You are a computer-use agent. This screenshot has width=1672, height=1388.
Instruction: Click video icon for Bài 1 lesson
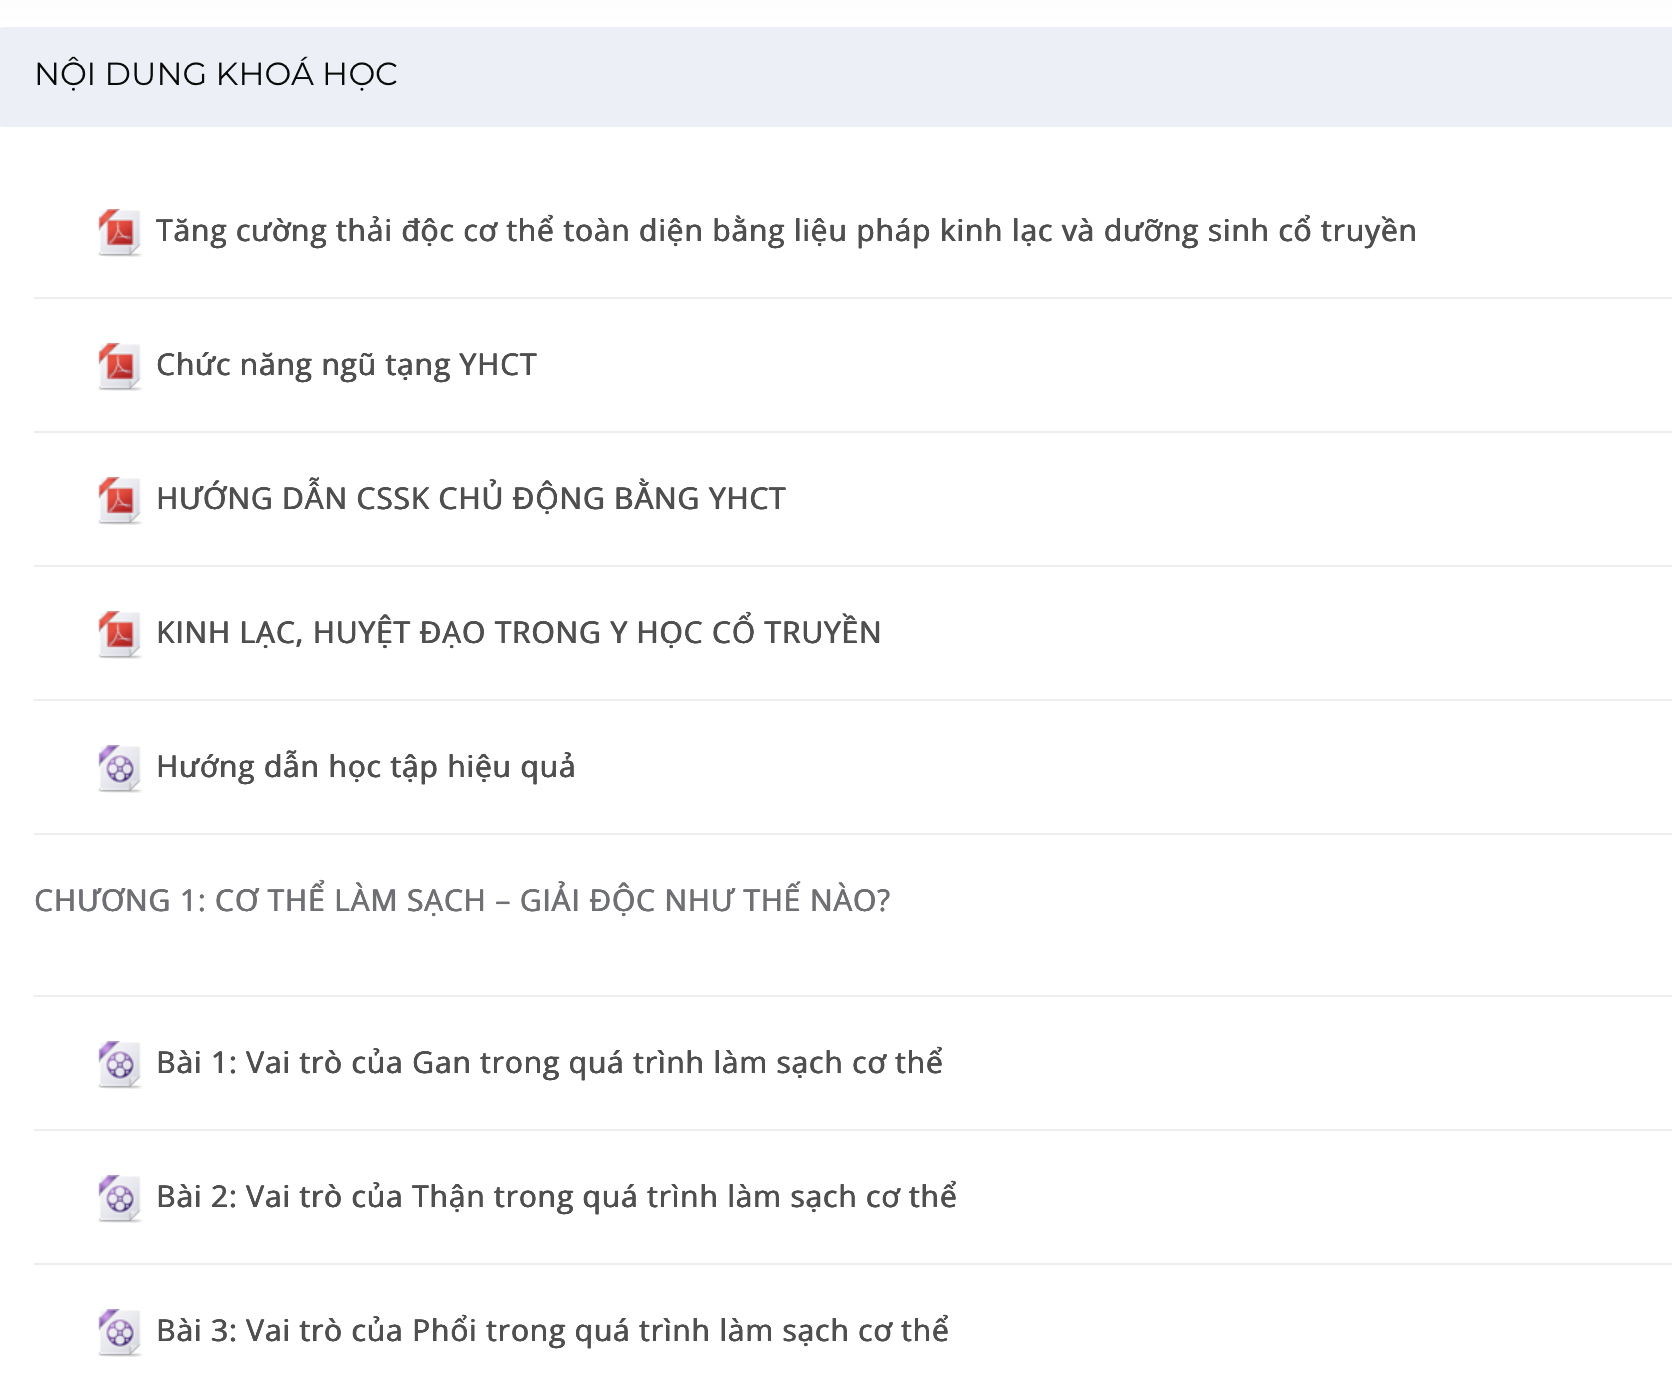(x=119, y=1064)
